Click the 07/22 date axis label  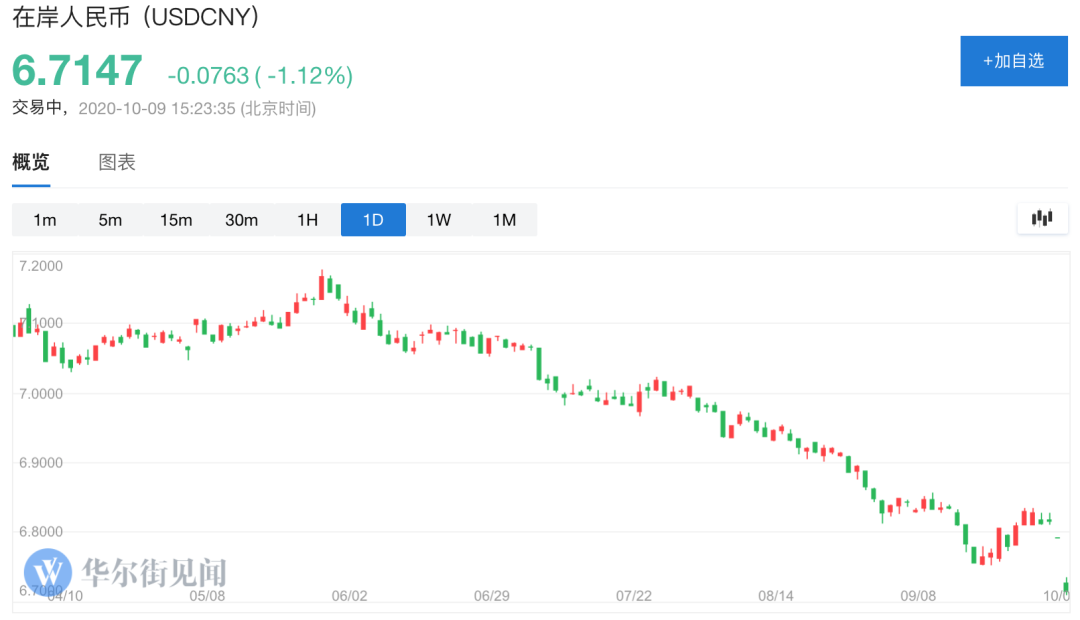pos(634,596)
